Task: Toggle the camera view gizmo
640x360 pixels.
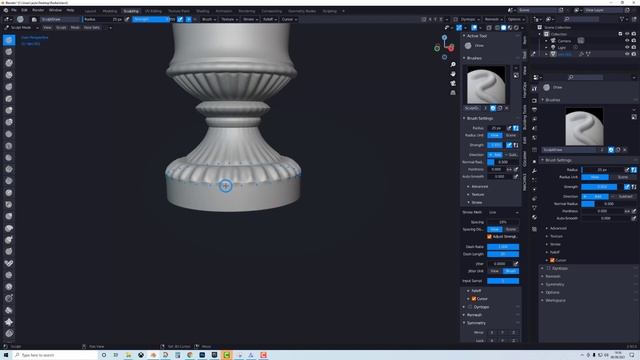Action: pos(453,83)
